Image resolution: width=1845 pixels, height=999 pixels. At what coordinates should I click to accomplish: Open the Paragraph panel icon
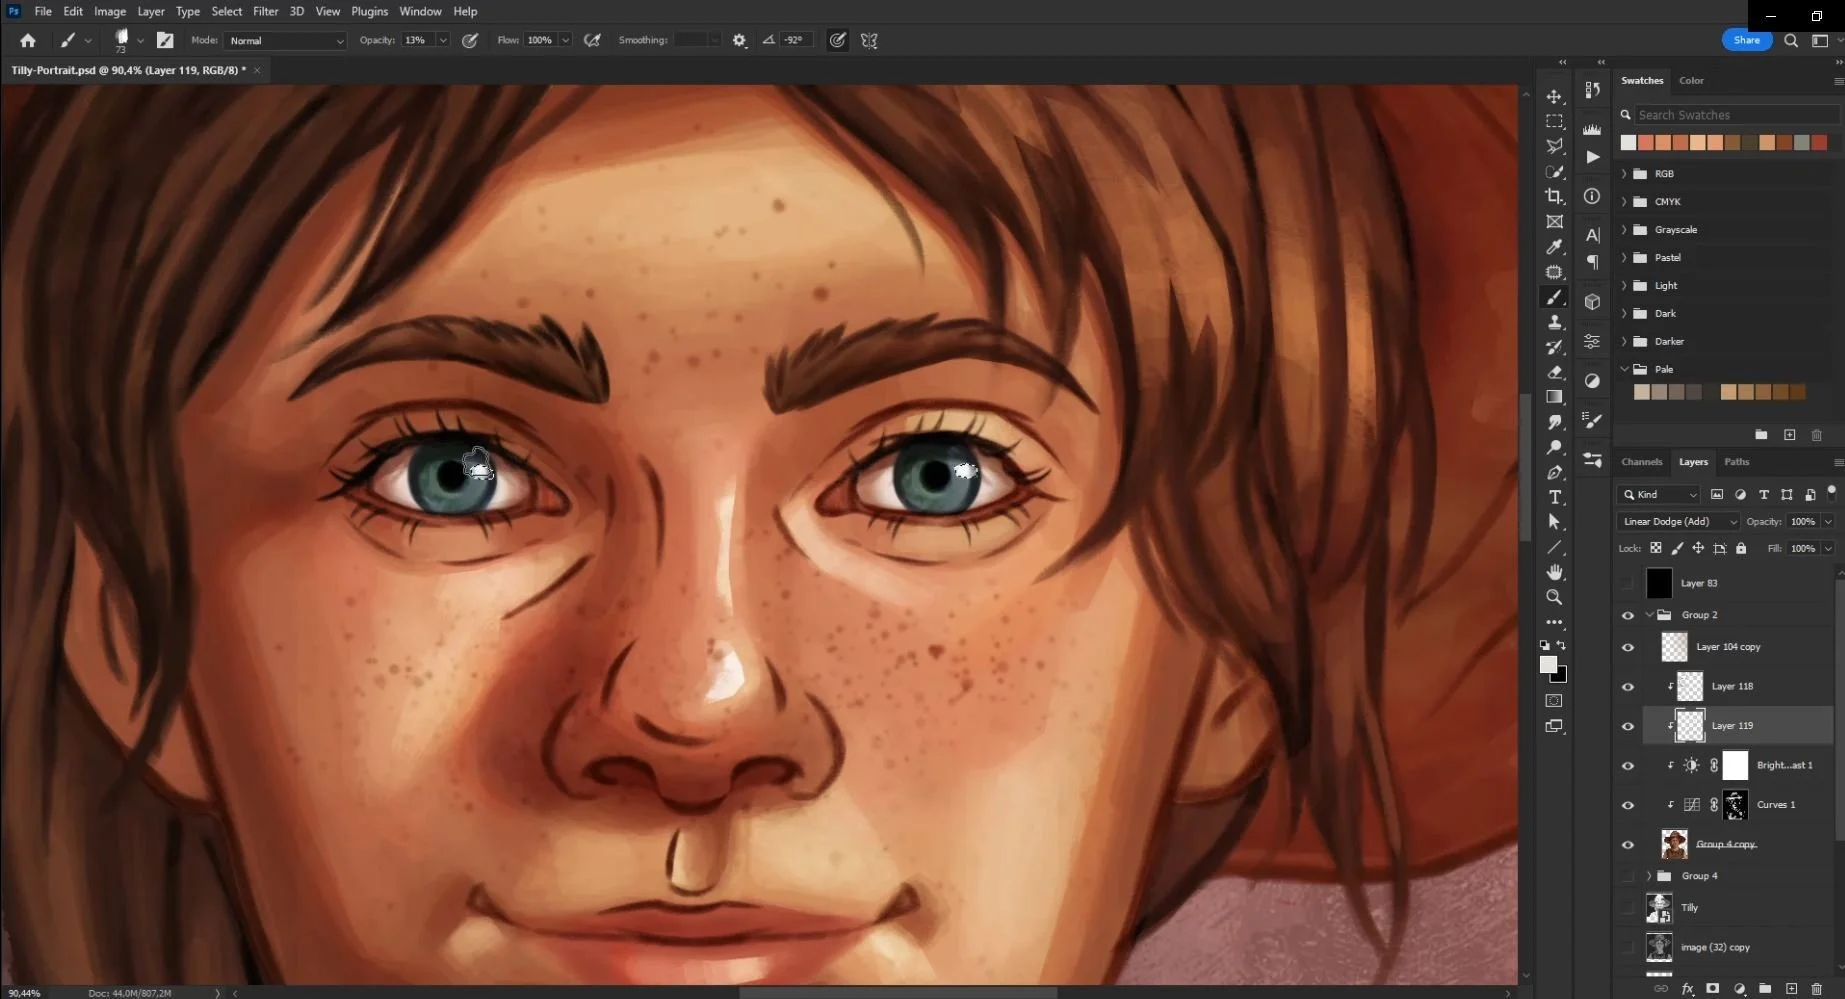pos(1592,262)
